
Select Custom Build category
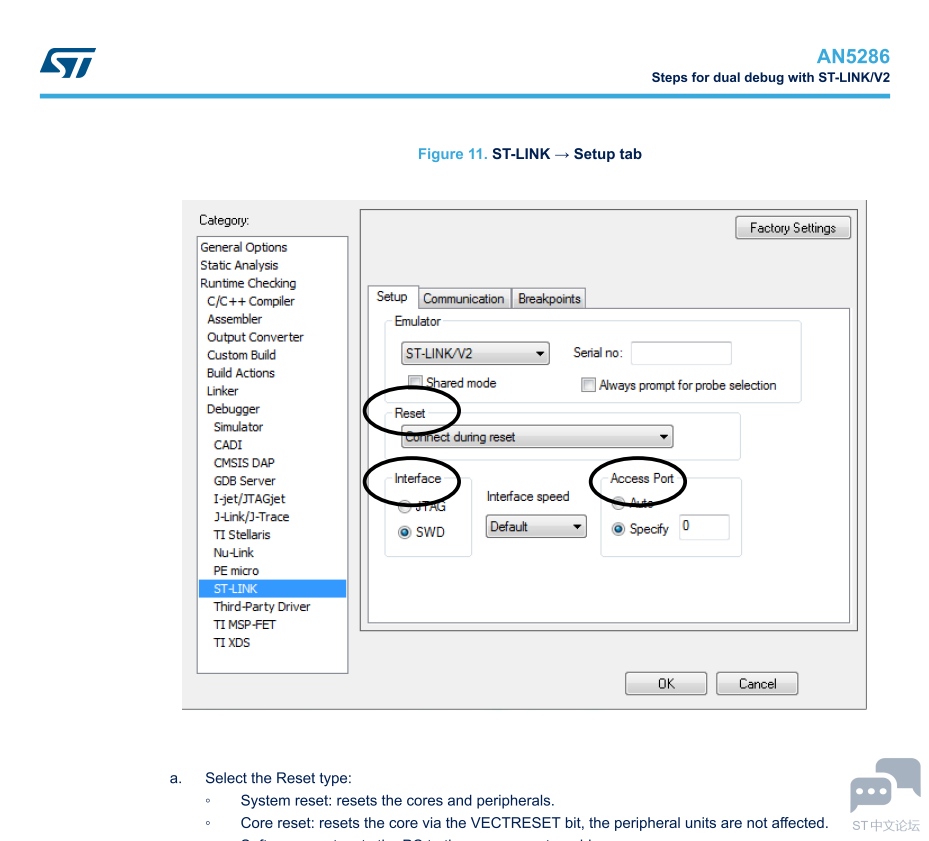[241, 355]
